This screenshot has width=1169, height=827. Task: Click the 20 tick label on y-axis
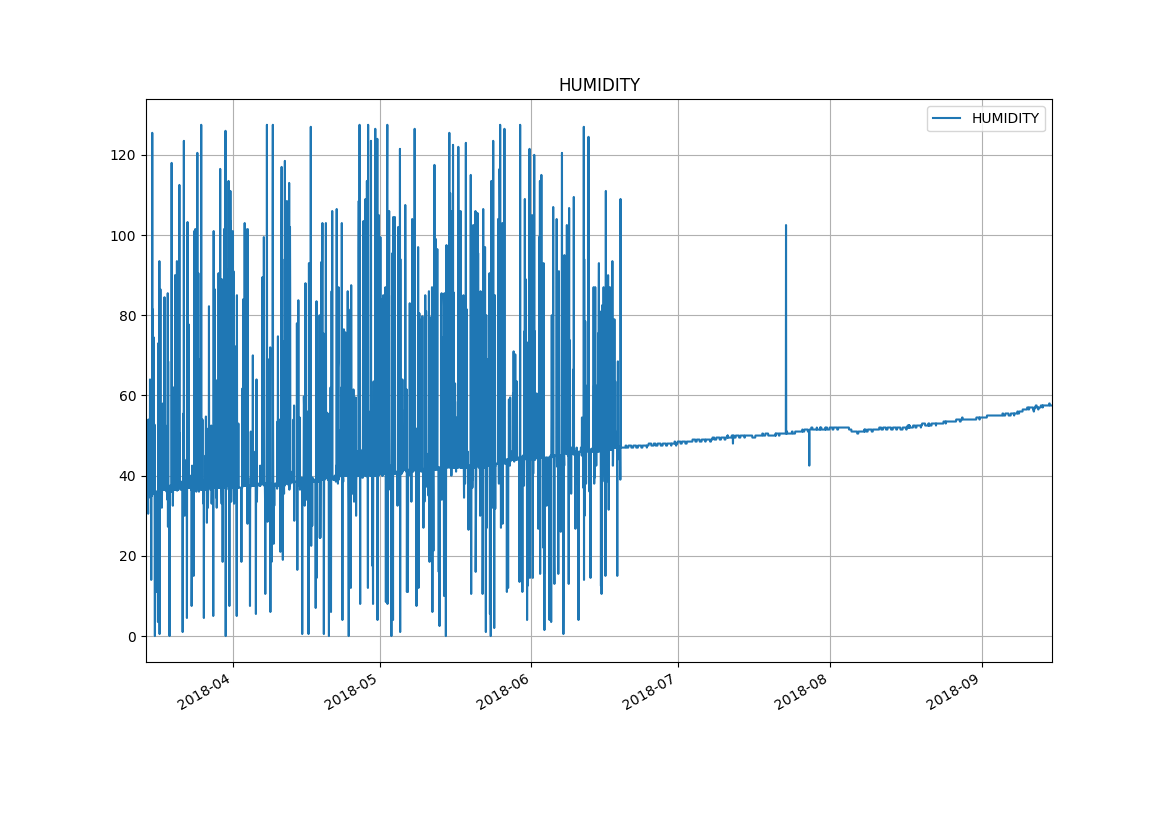[x=126, y=557]
